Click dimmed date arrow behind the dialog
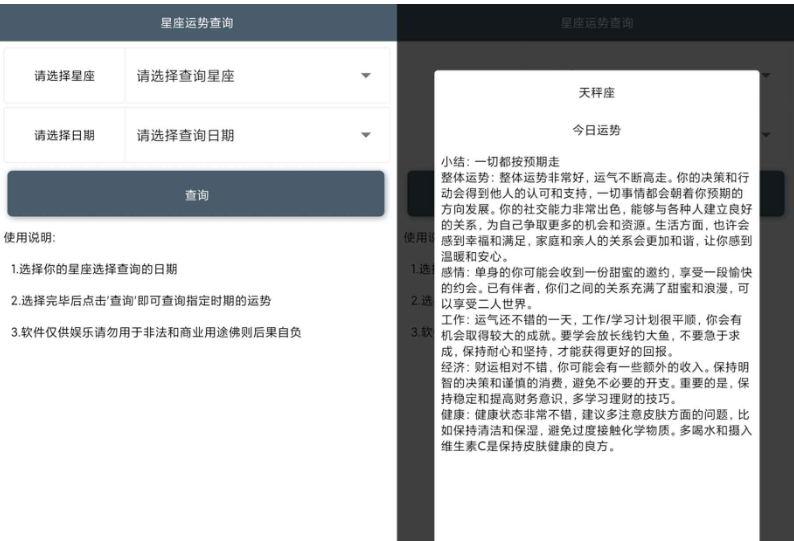Viewport: 794px width, 541px height. pos(766,135)
